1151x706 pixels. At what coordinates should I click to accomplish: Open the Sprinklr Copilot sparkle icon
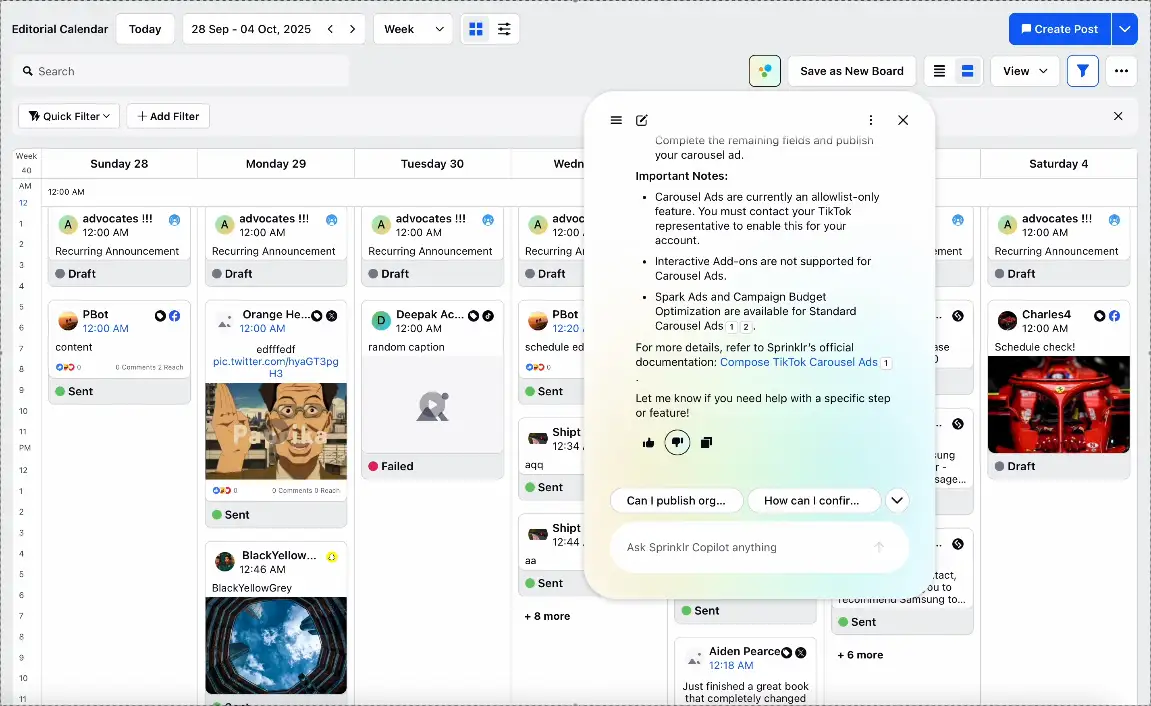click(x=764, y=71)
